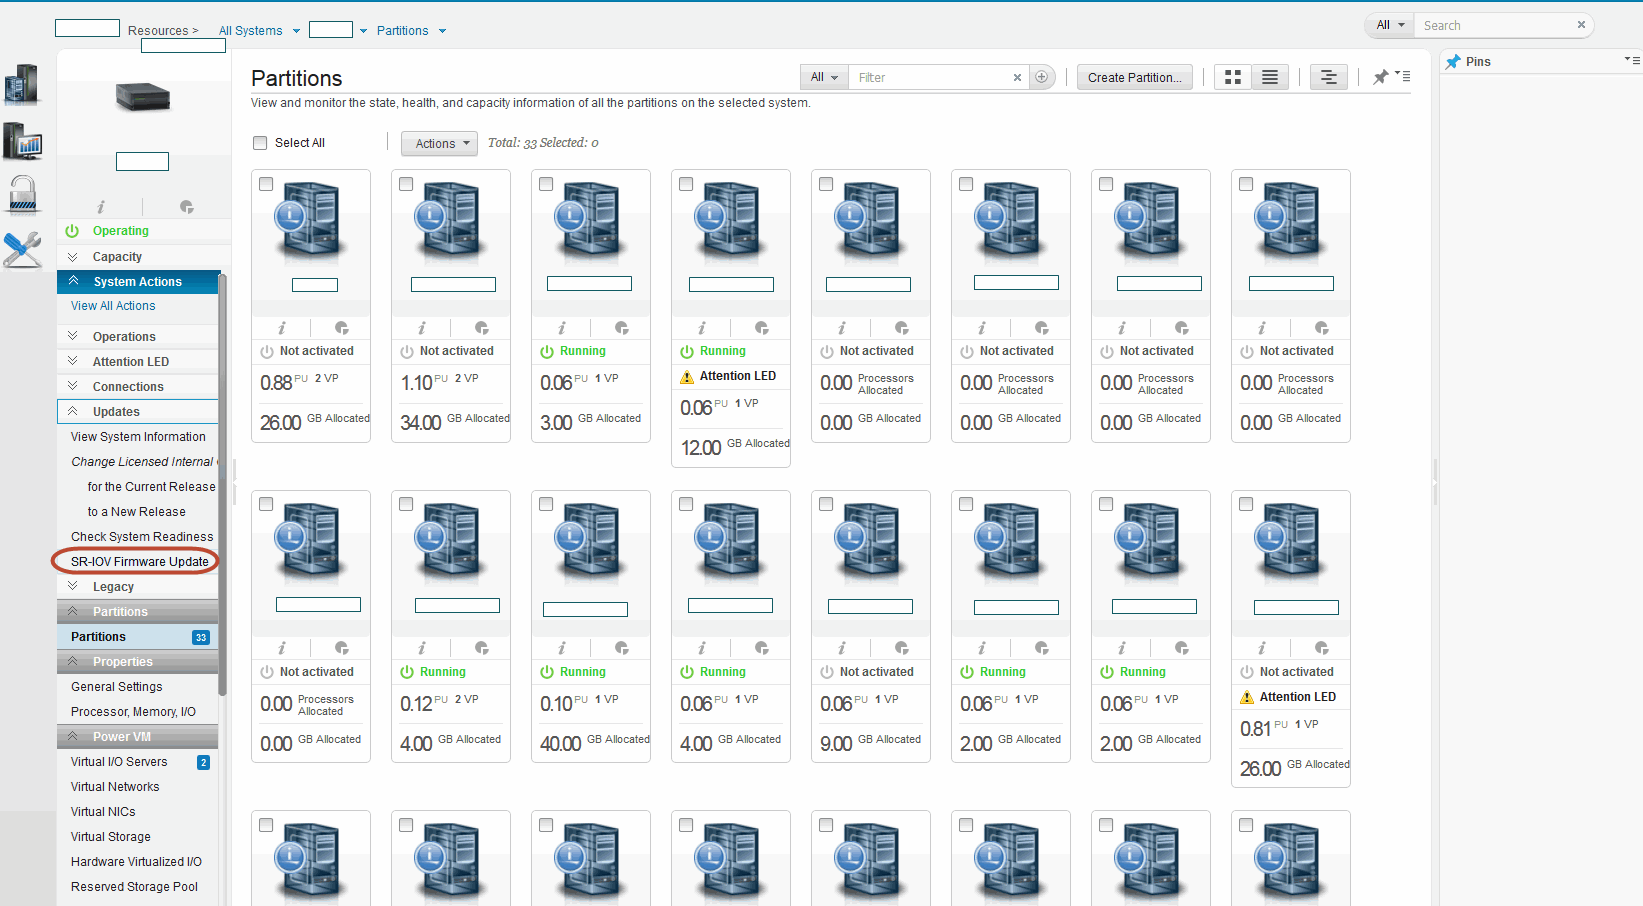This screenshot has width=1643, height=906.
Task: Select the checkbox on the last top-row partition
Action: [x=1246, y=184]
